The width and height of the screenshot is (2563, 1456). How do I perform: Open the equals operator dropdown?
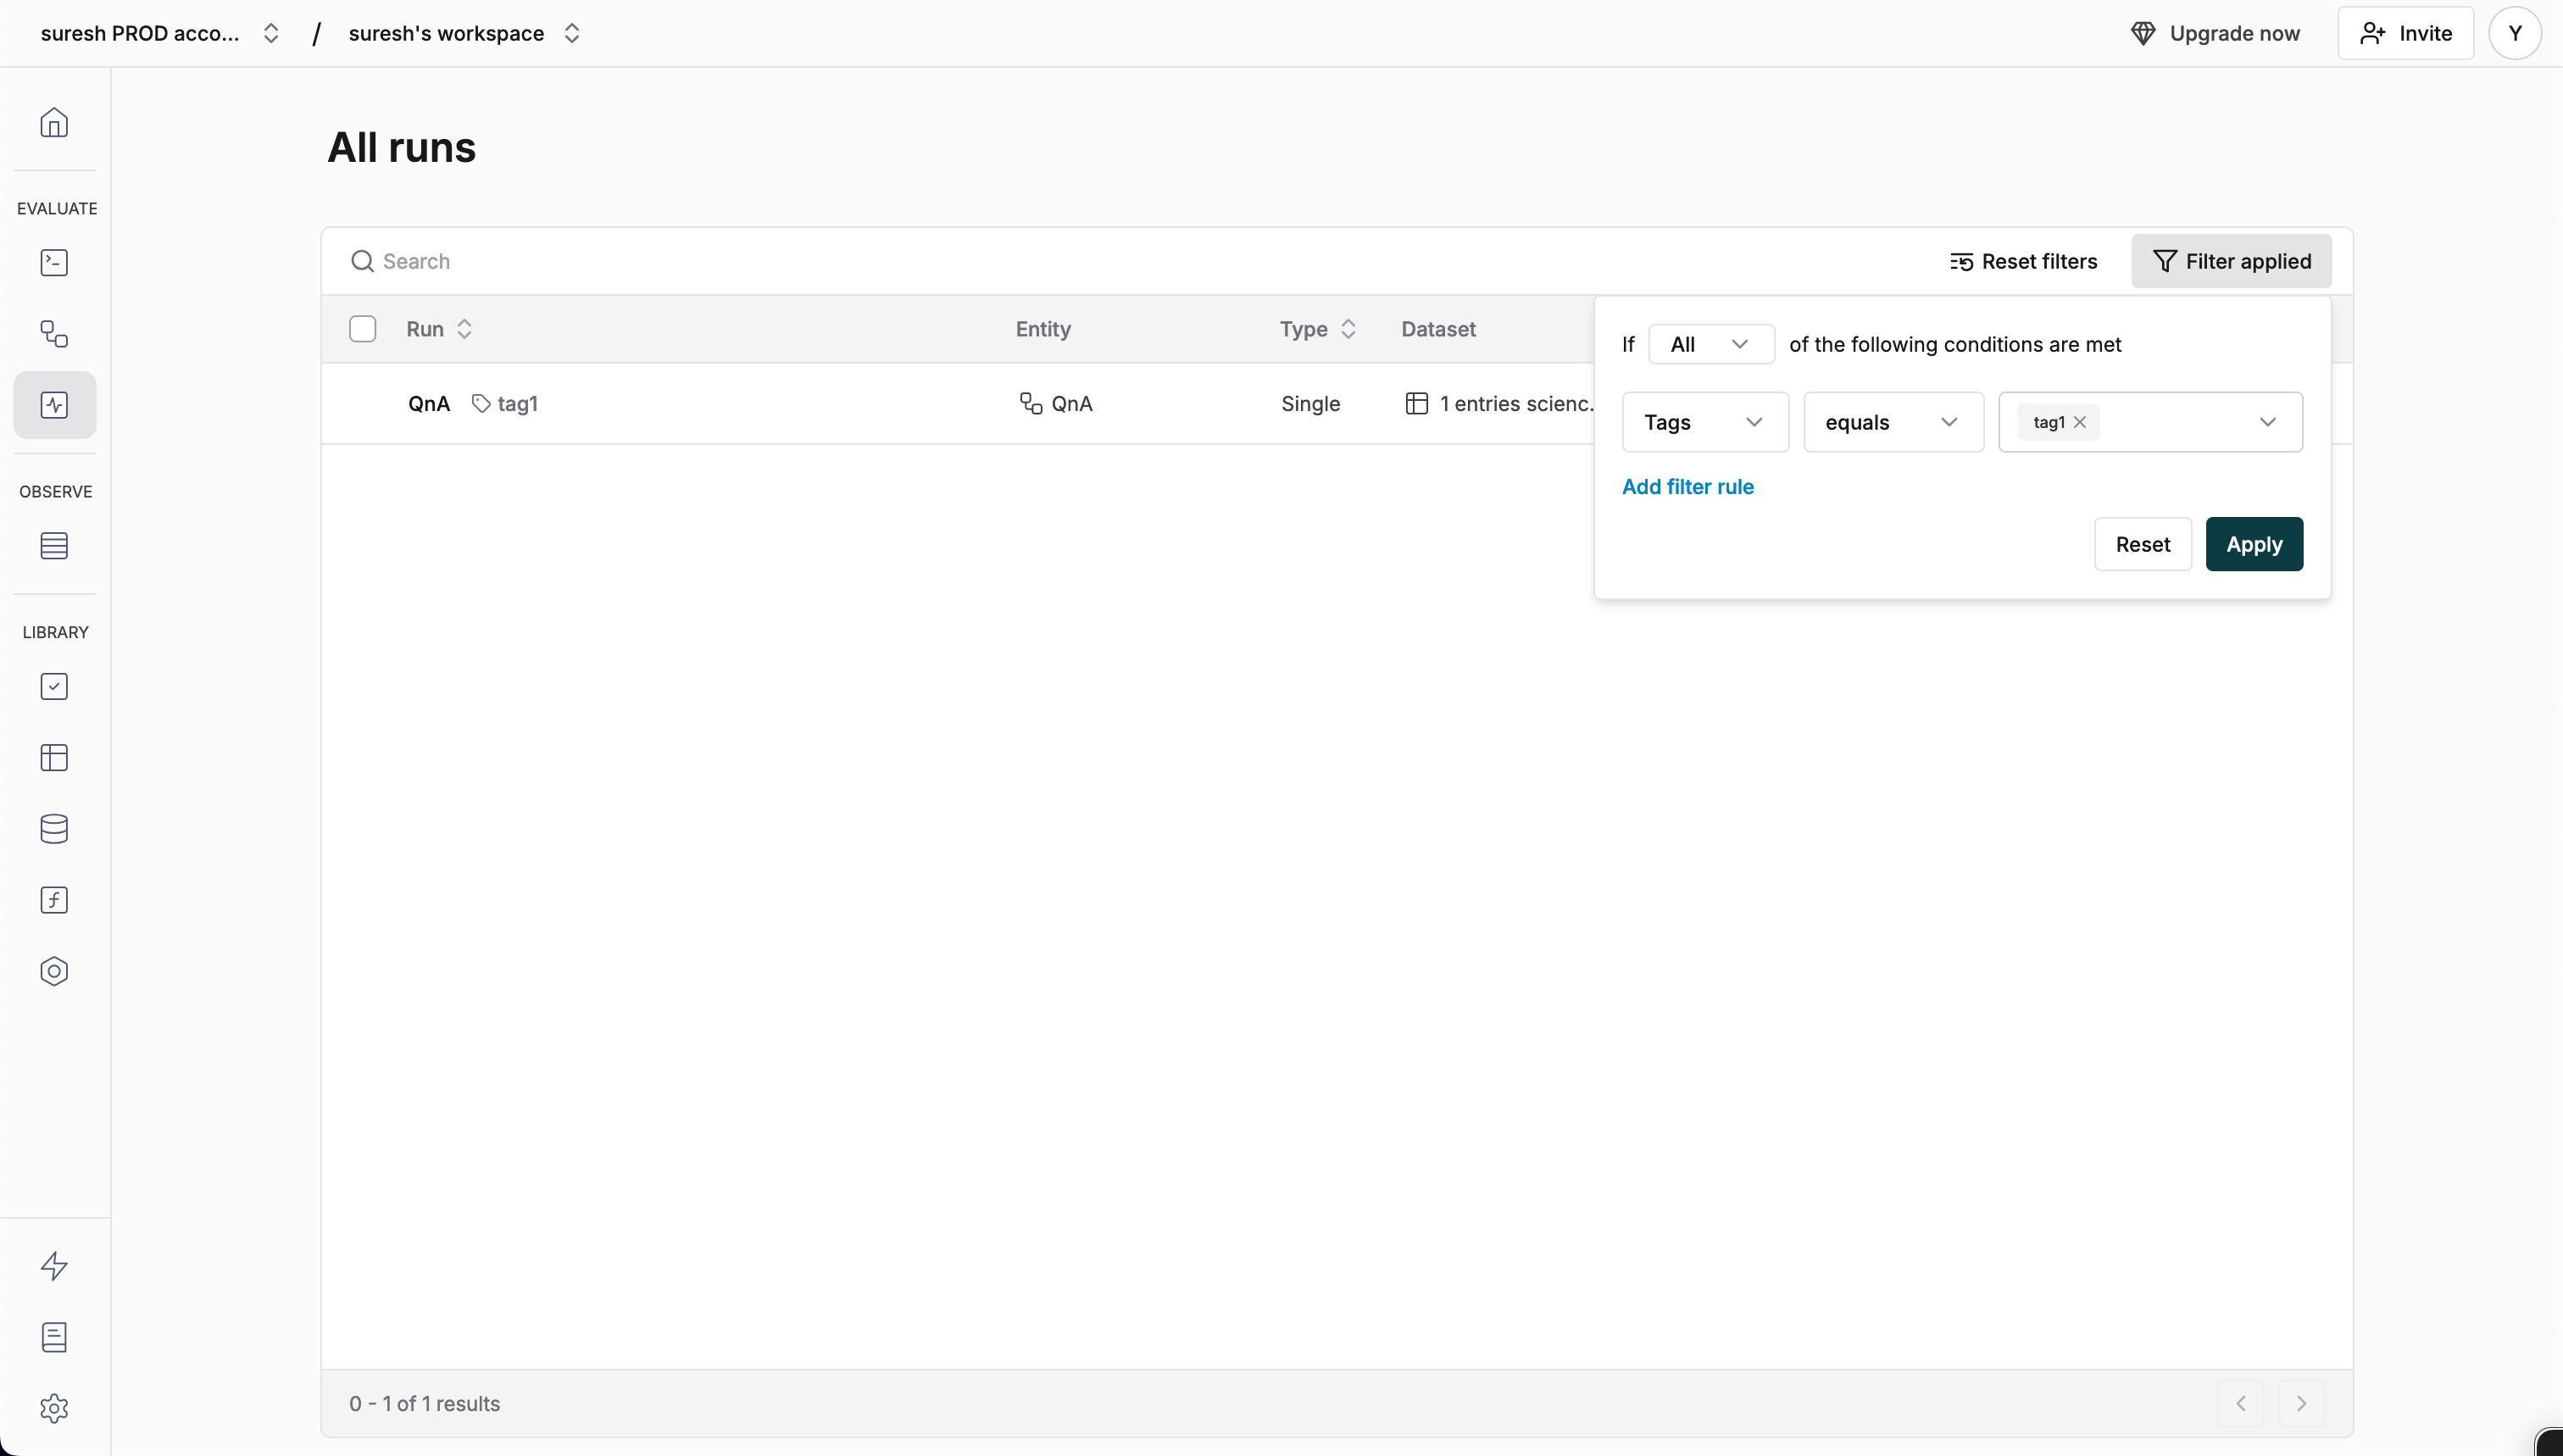coord(1893,422)
